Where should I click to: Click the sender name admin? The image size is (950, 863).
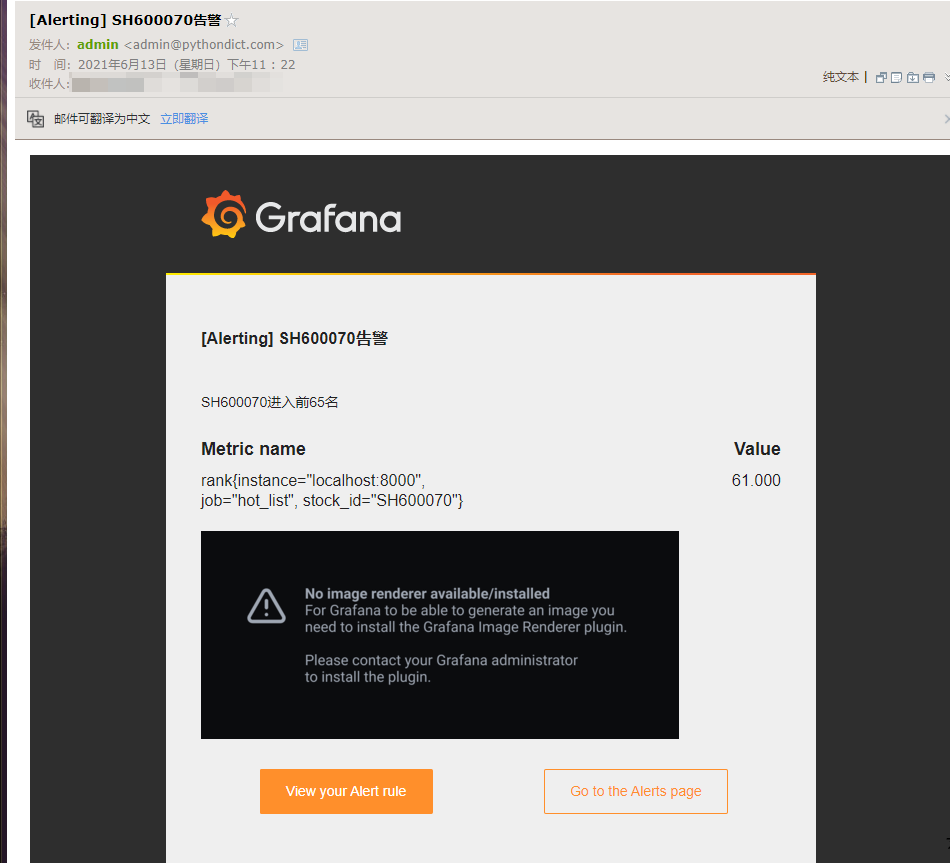click(x=98, y=45)
